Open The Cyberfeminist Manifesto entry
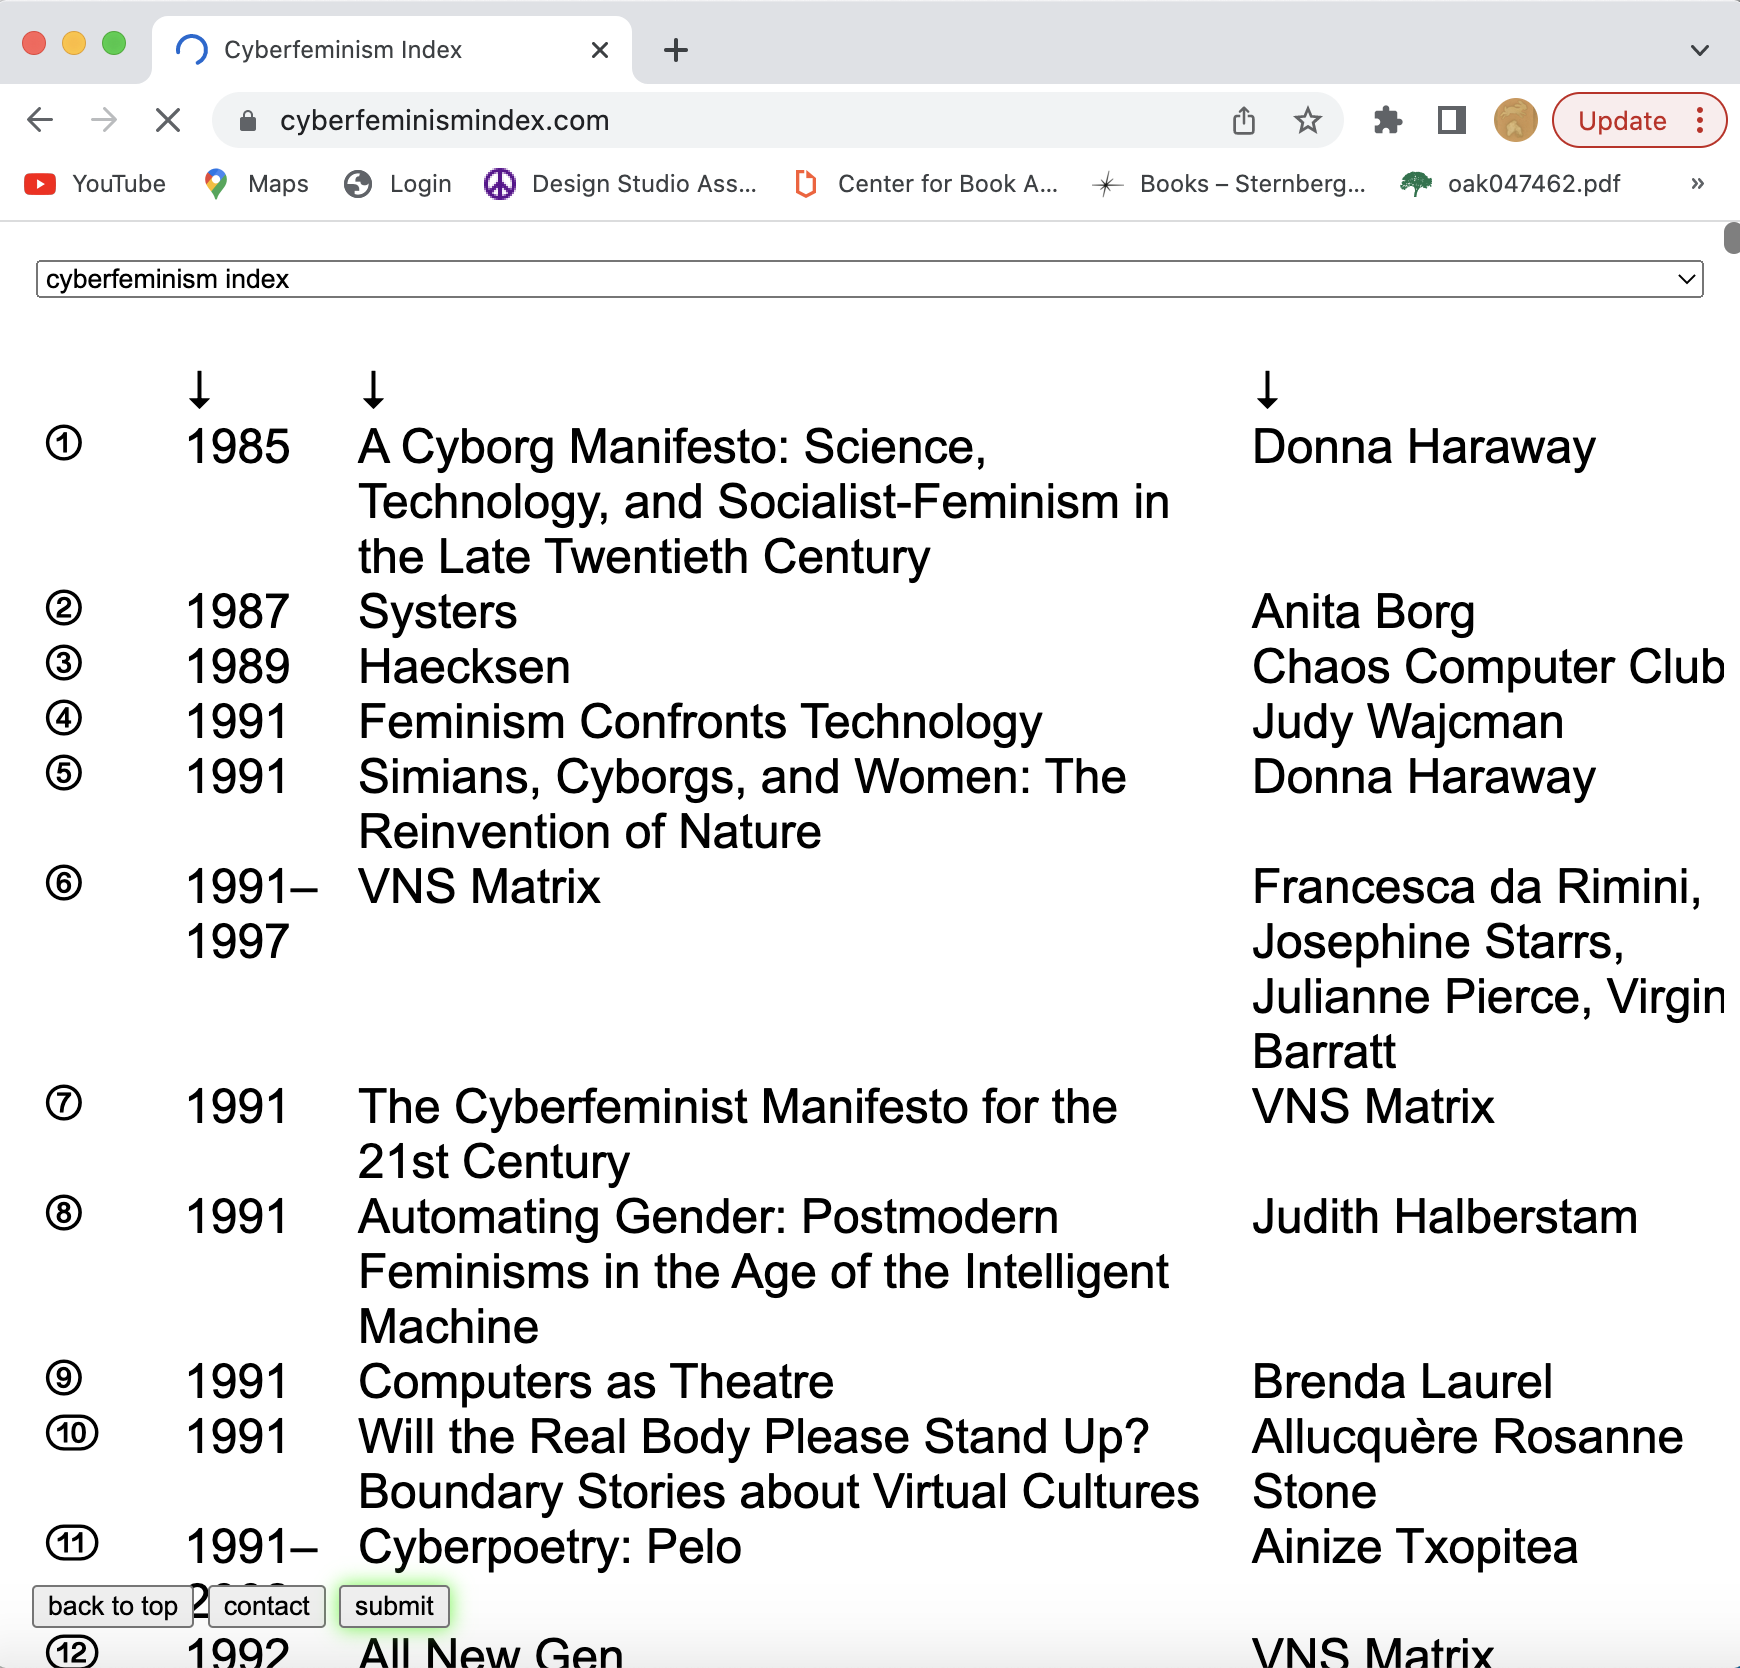This screenshot has width=1740, height=1668. [x=738, y=1134]
